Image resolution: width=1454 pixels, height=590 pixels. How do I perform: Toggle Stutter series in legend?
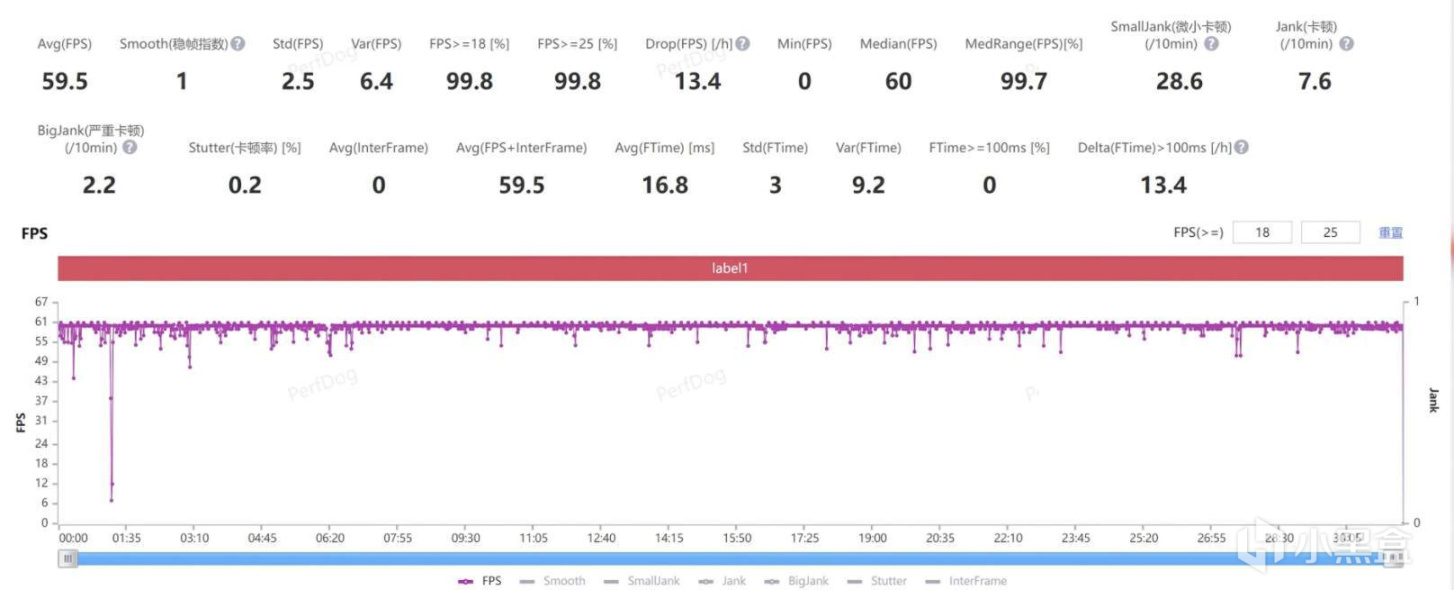tap(877, 581)
